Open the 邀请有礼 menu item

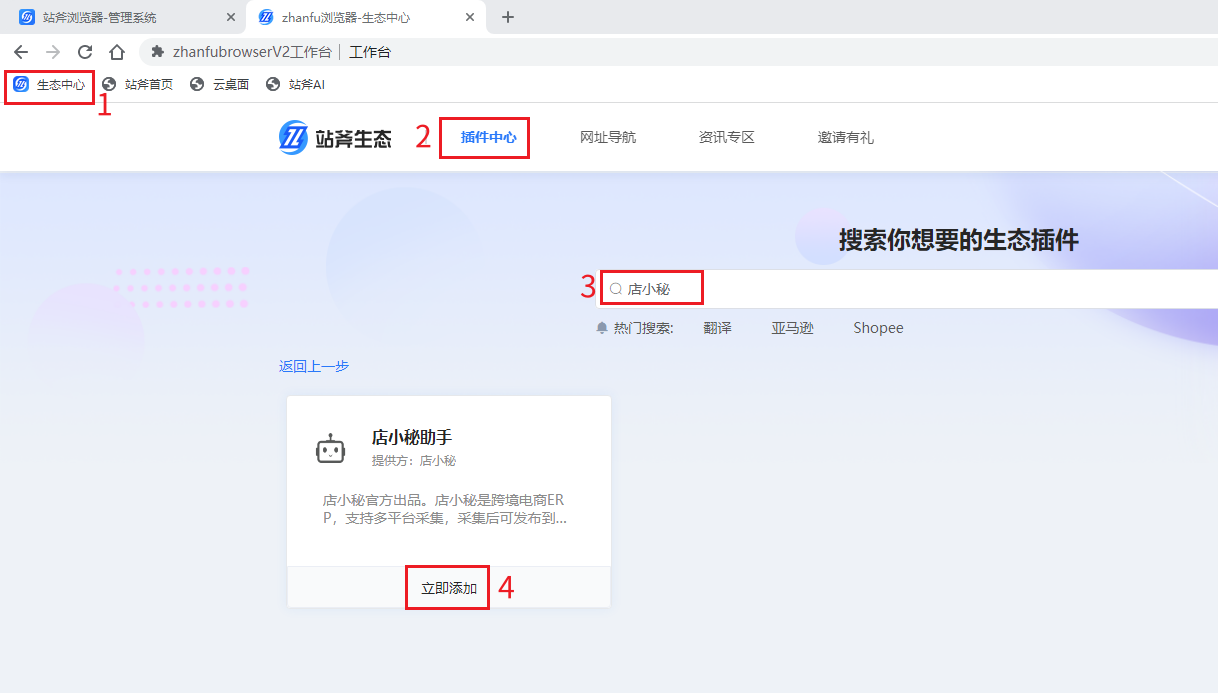846,138
